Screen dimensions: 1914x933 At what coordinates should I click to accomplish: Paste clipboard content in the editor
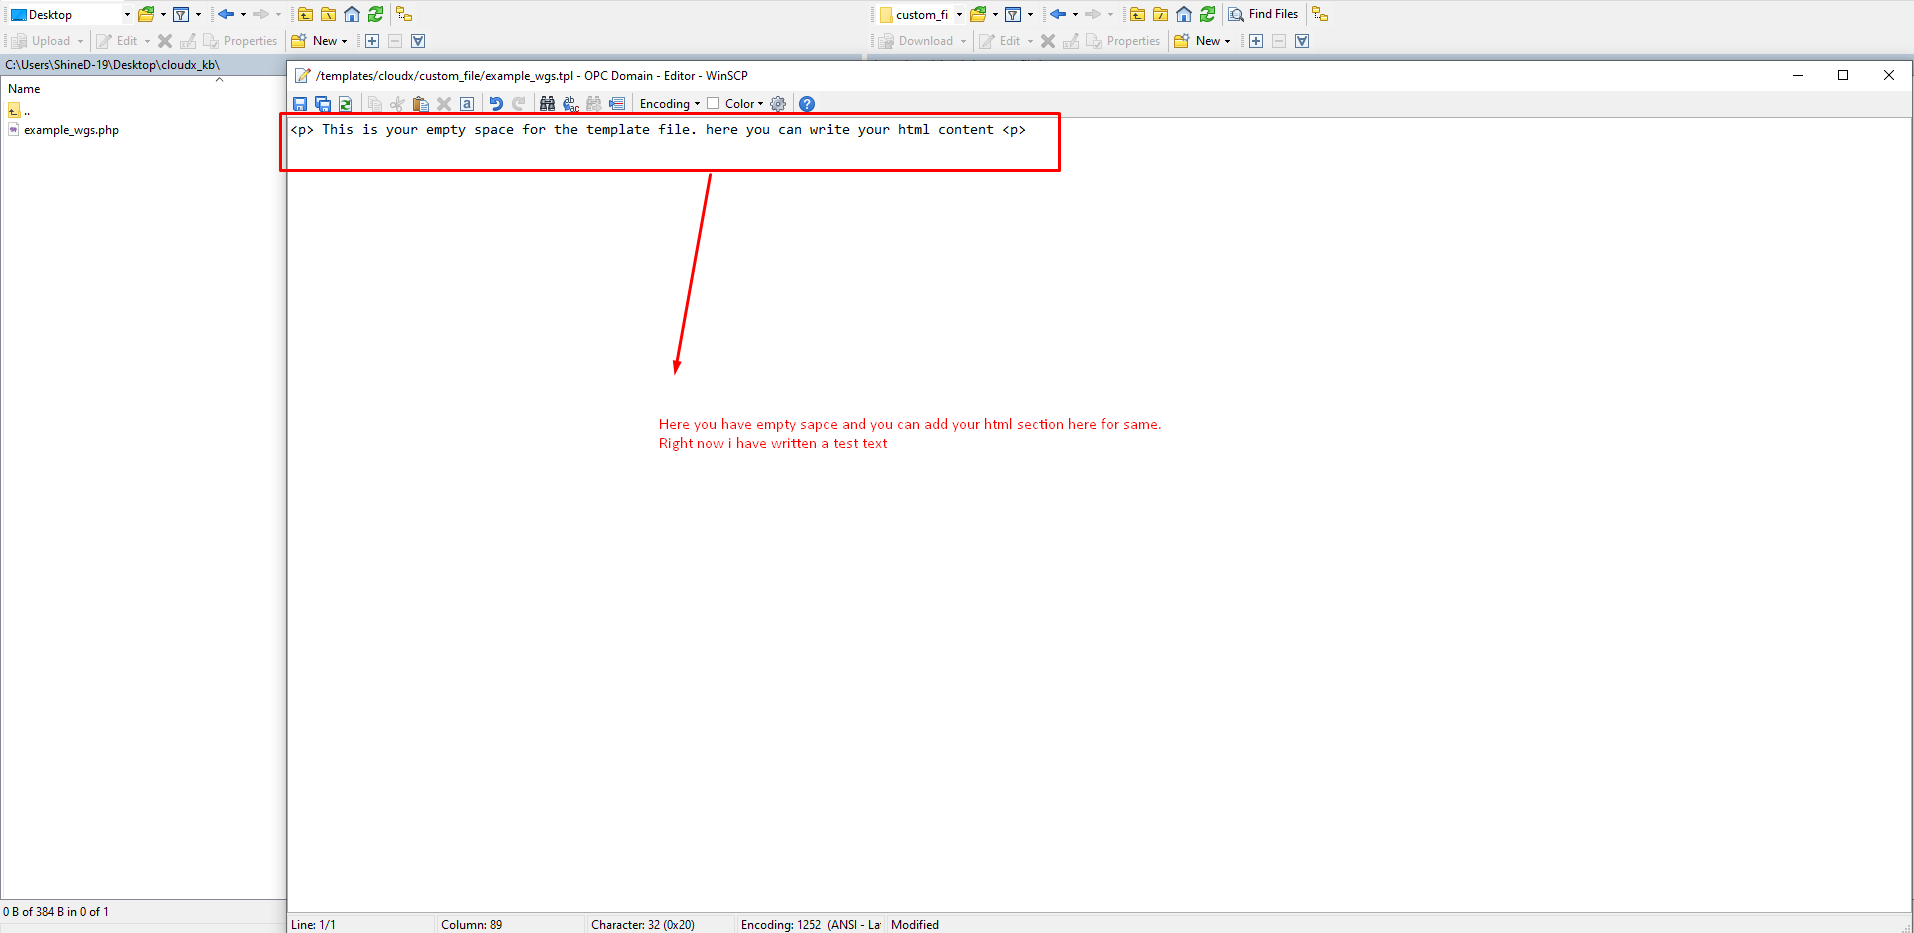[421, 104]
